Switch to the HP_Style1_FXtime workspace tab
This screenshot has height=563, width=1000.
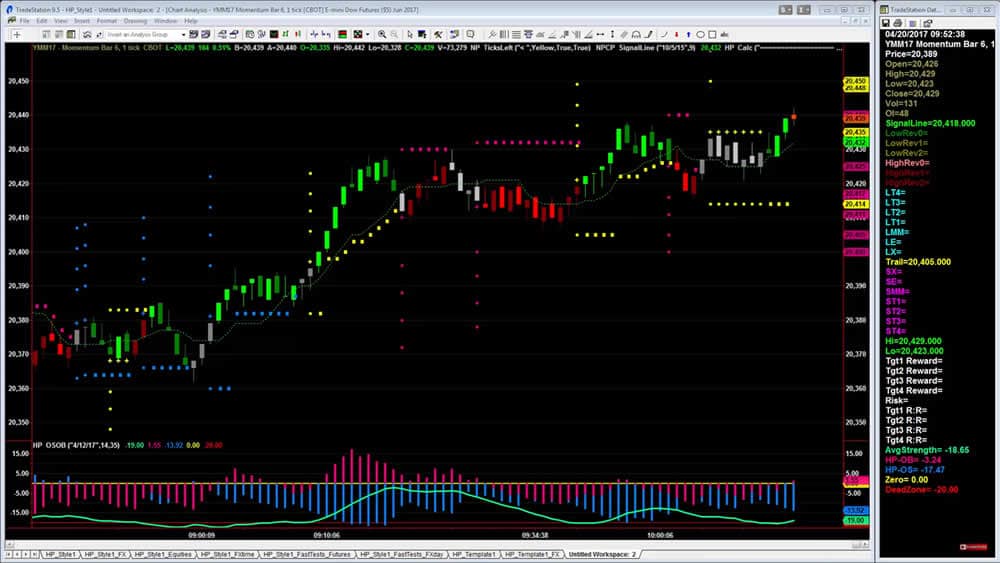[227, 555]
